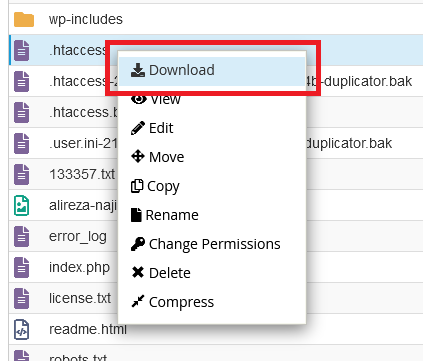423x361 pixels.
Task: Choose View from the context menu
Action: (x=212, y=99)
